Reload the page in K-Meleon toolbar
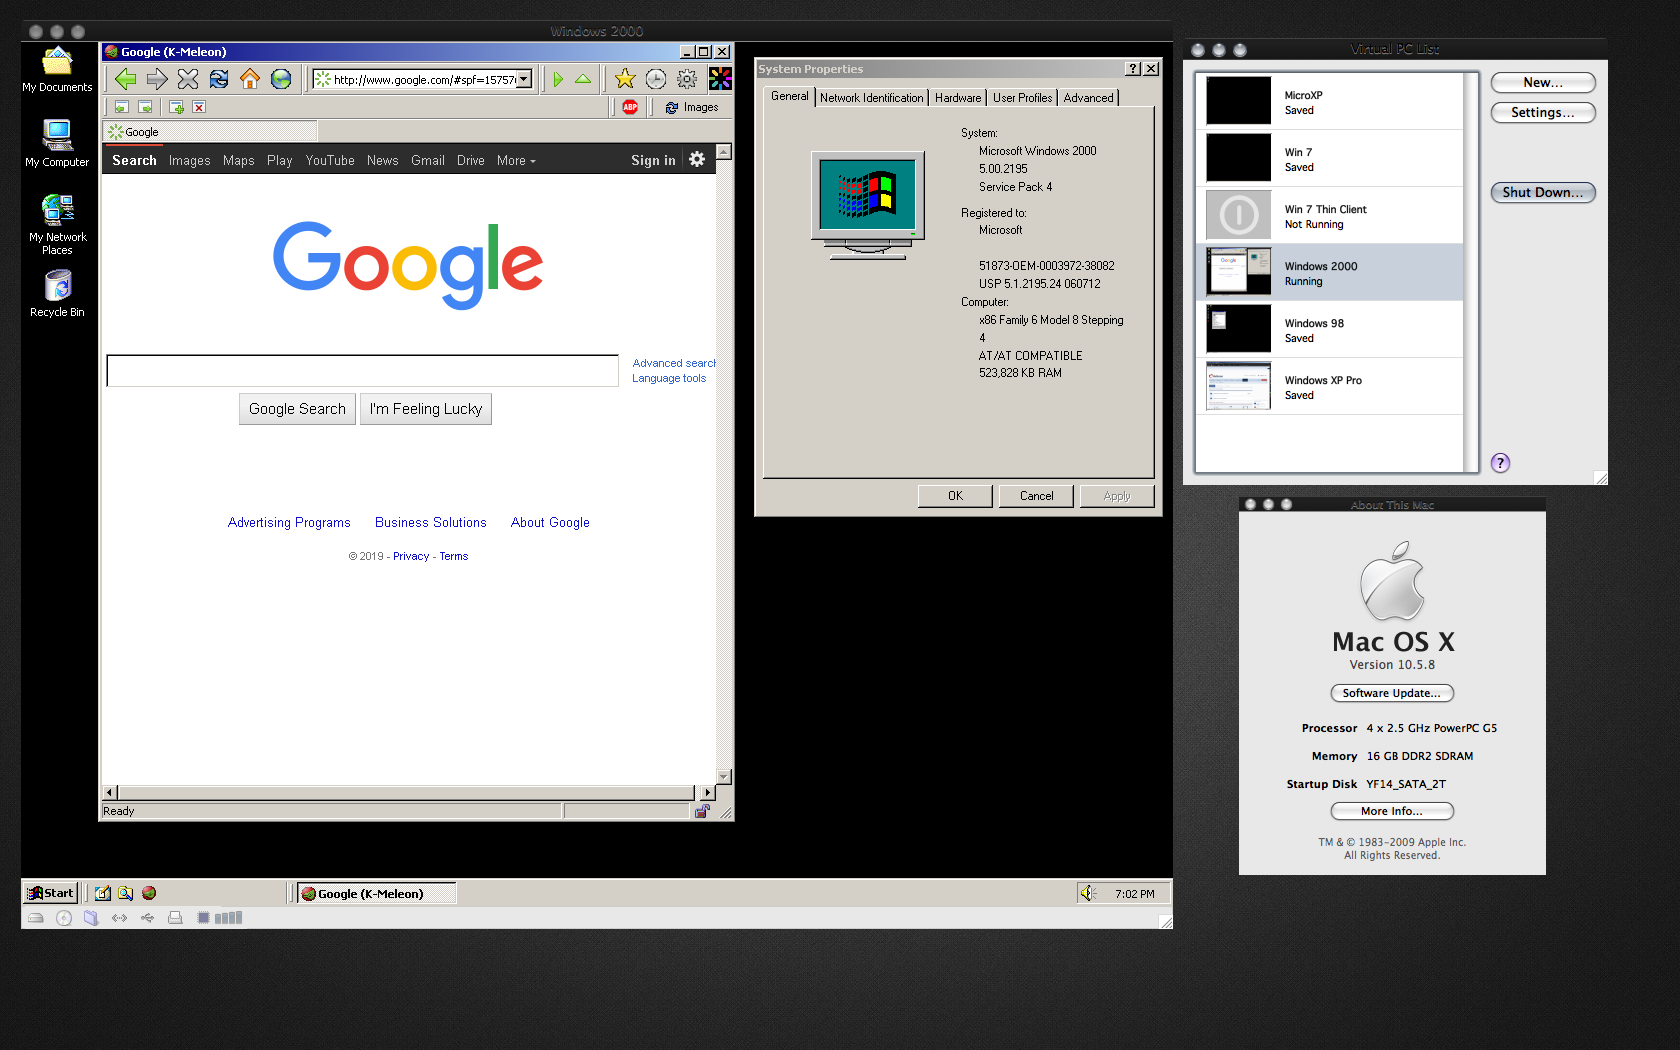Screen dimensions: 1680x1050 pyautogui.click(x=219, y=79)
